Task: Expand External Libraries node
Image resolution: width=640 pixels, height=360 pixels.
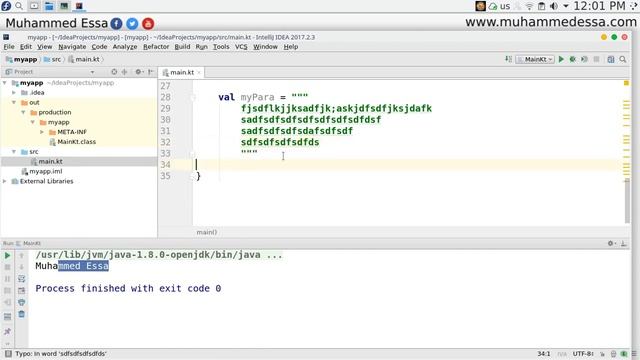Action: tap(5, 181)
